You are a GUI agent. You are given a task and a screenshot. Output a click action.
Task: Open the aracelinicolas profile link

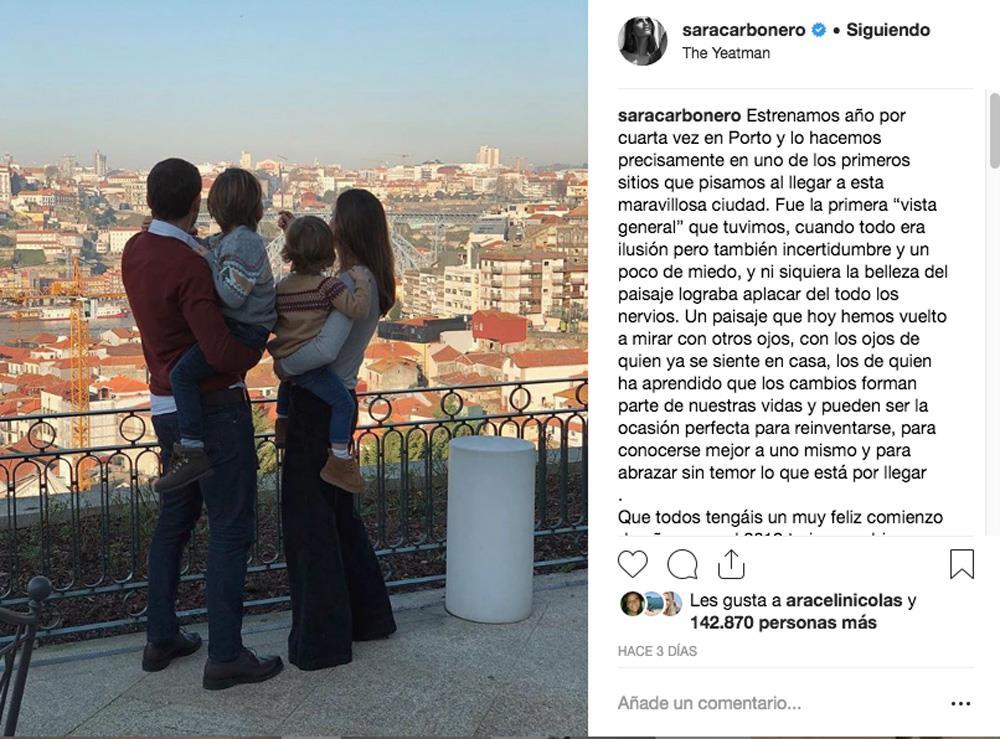tap(844, 600)
